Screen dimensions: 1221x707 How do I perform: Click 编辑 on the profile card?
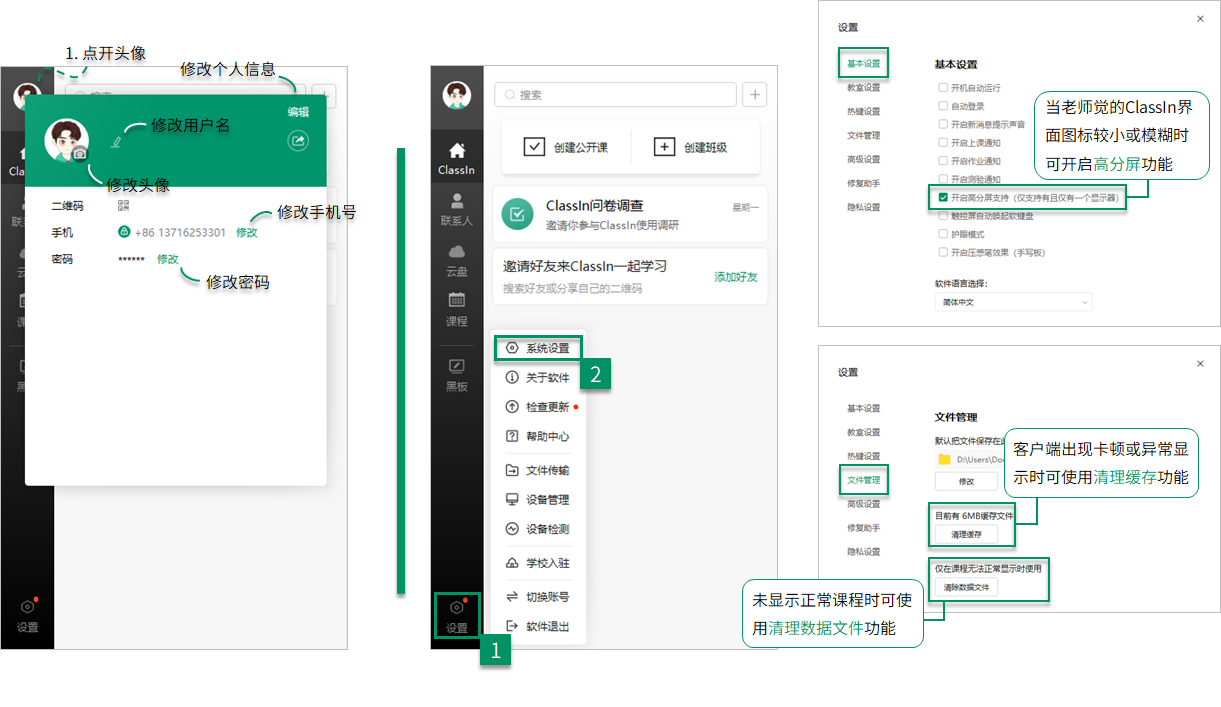tap(298, 112)
